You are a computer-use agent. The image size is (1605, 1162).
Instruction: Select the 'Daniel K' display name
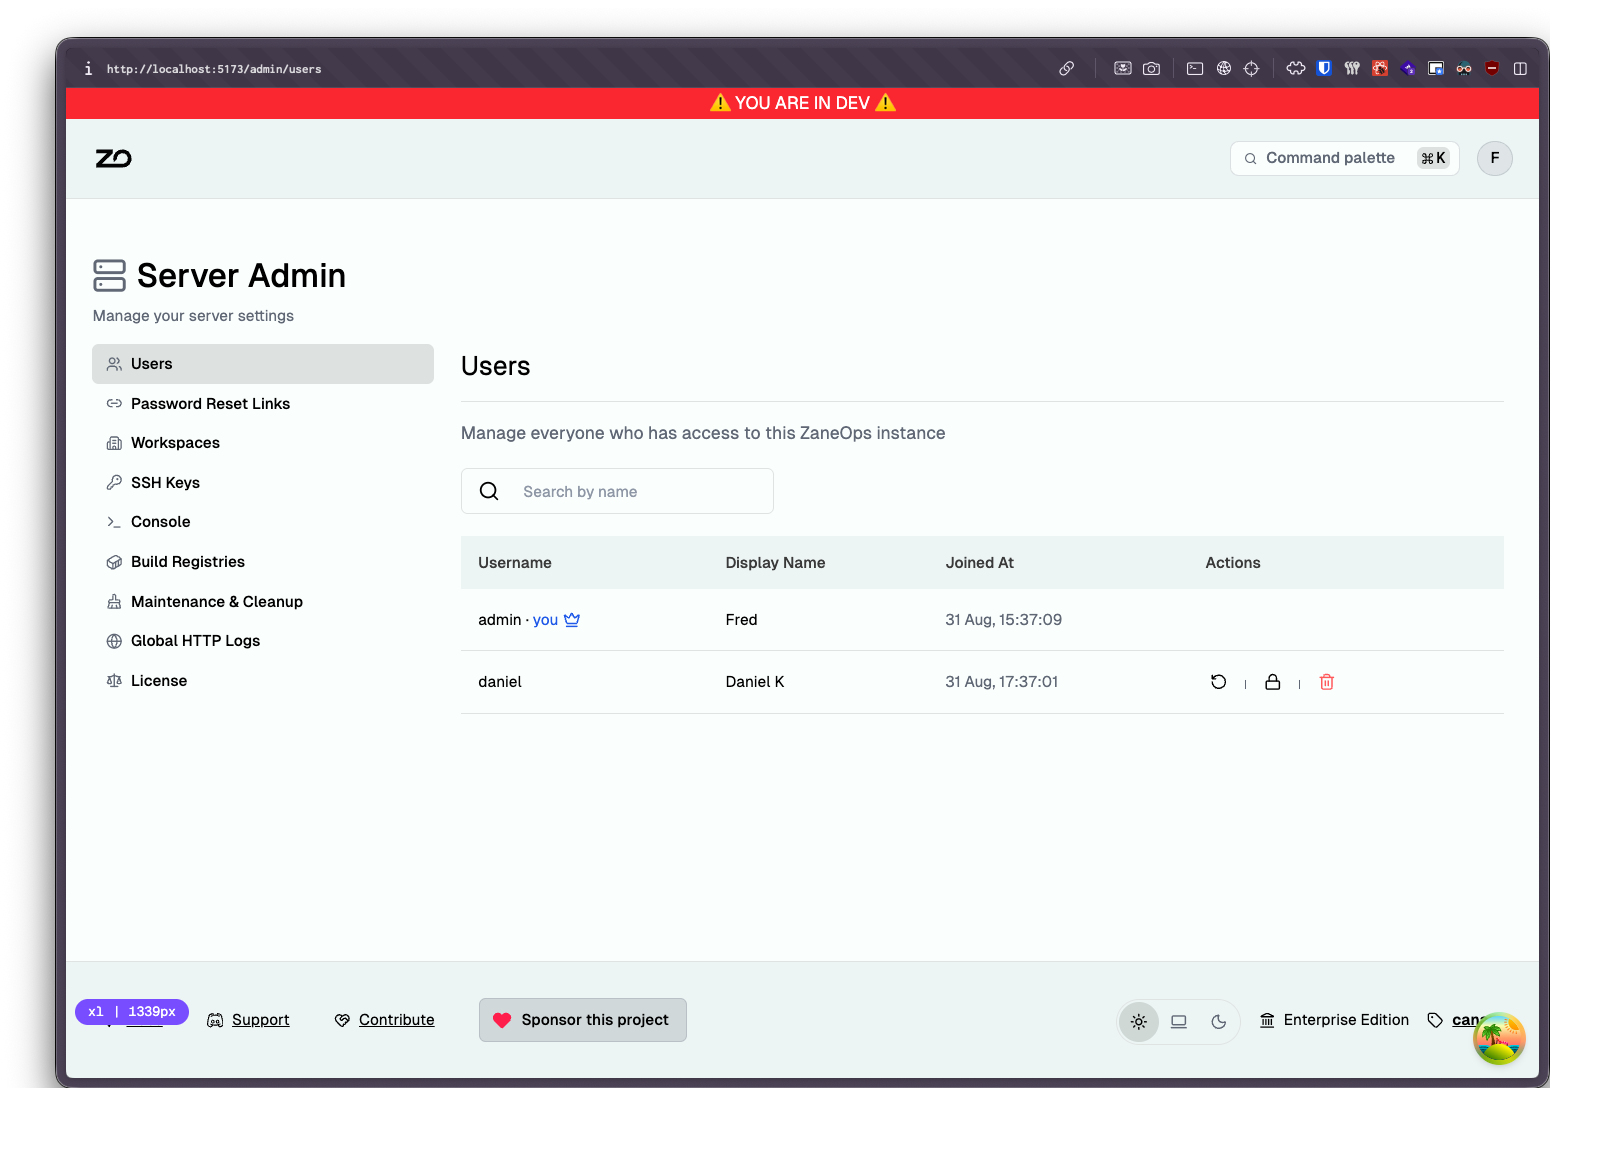point(755,682)
